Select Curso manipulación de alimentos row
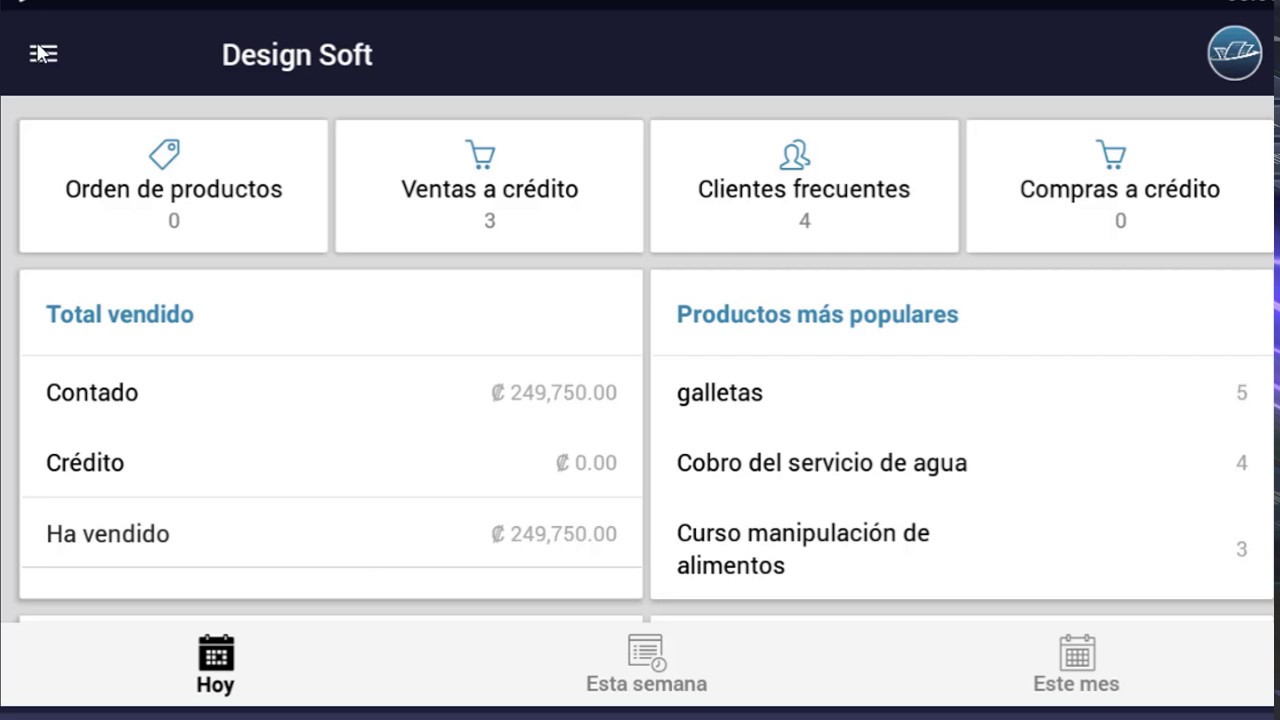The width and height of the screenshot is (1280, 720). [x=962, y=549]
